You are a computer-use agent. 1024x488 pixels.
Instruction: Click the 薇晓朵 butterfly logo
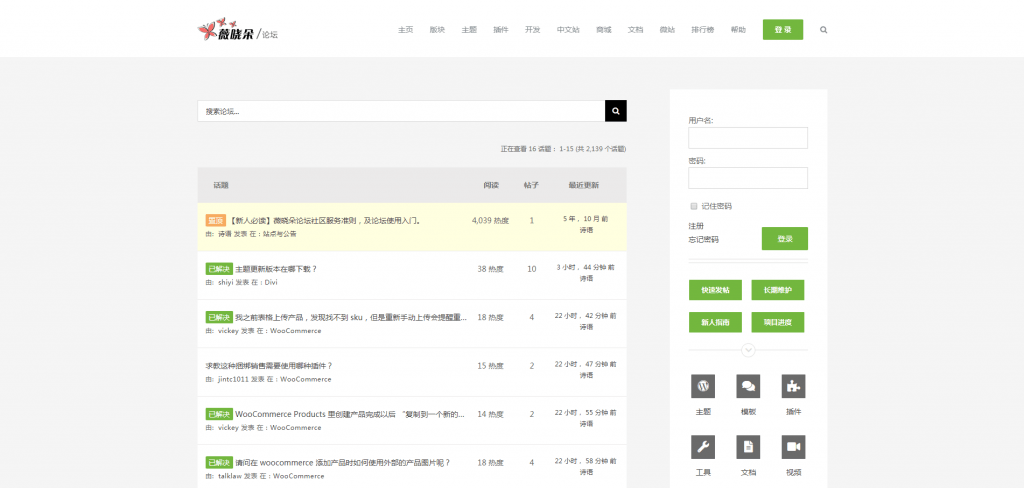pyautogui.click(x=238, y=30)
